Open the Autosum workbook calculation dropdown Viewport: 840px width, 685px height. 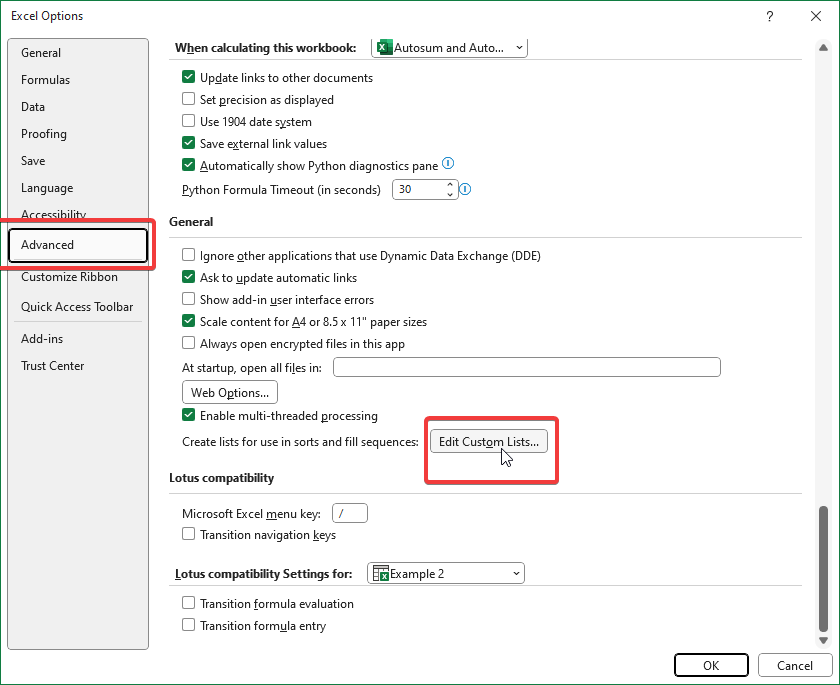[x=450, y=47]
